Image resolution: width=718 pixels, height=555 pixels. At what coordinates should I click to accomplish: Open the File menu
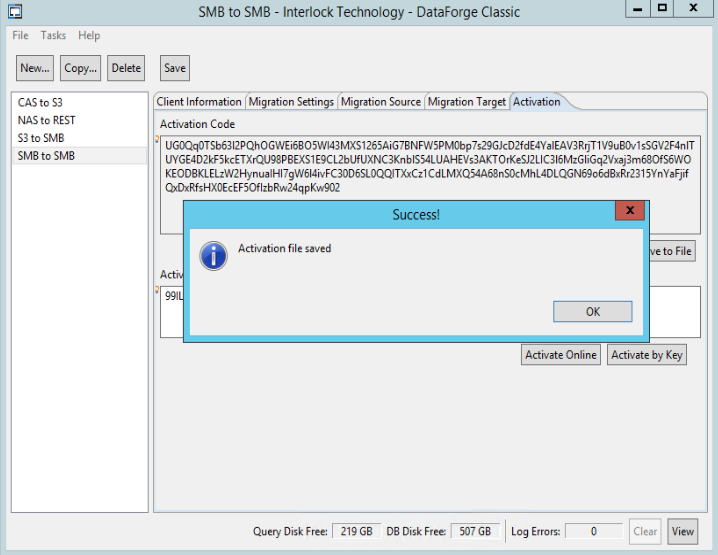(20, 35)
